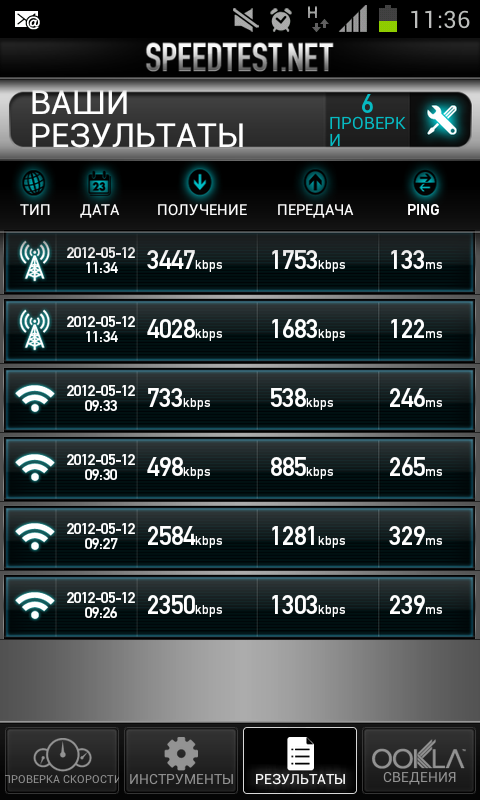Tap the 6 ПРОВЕРКИ test counter
480x800 pixels.
pos(368,120)
